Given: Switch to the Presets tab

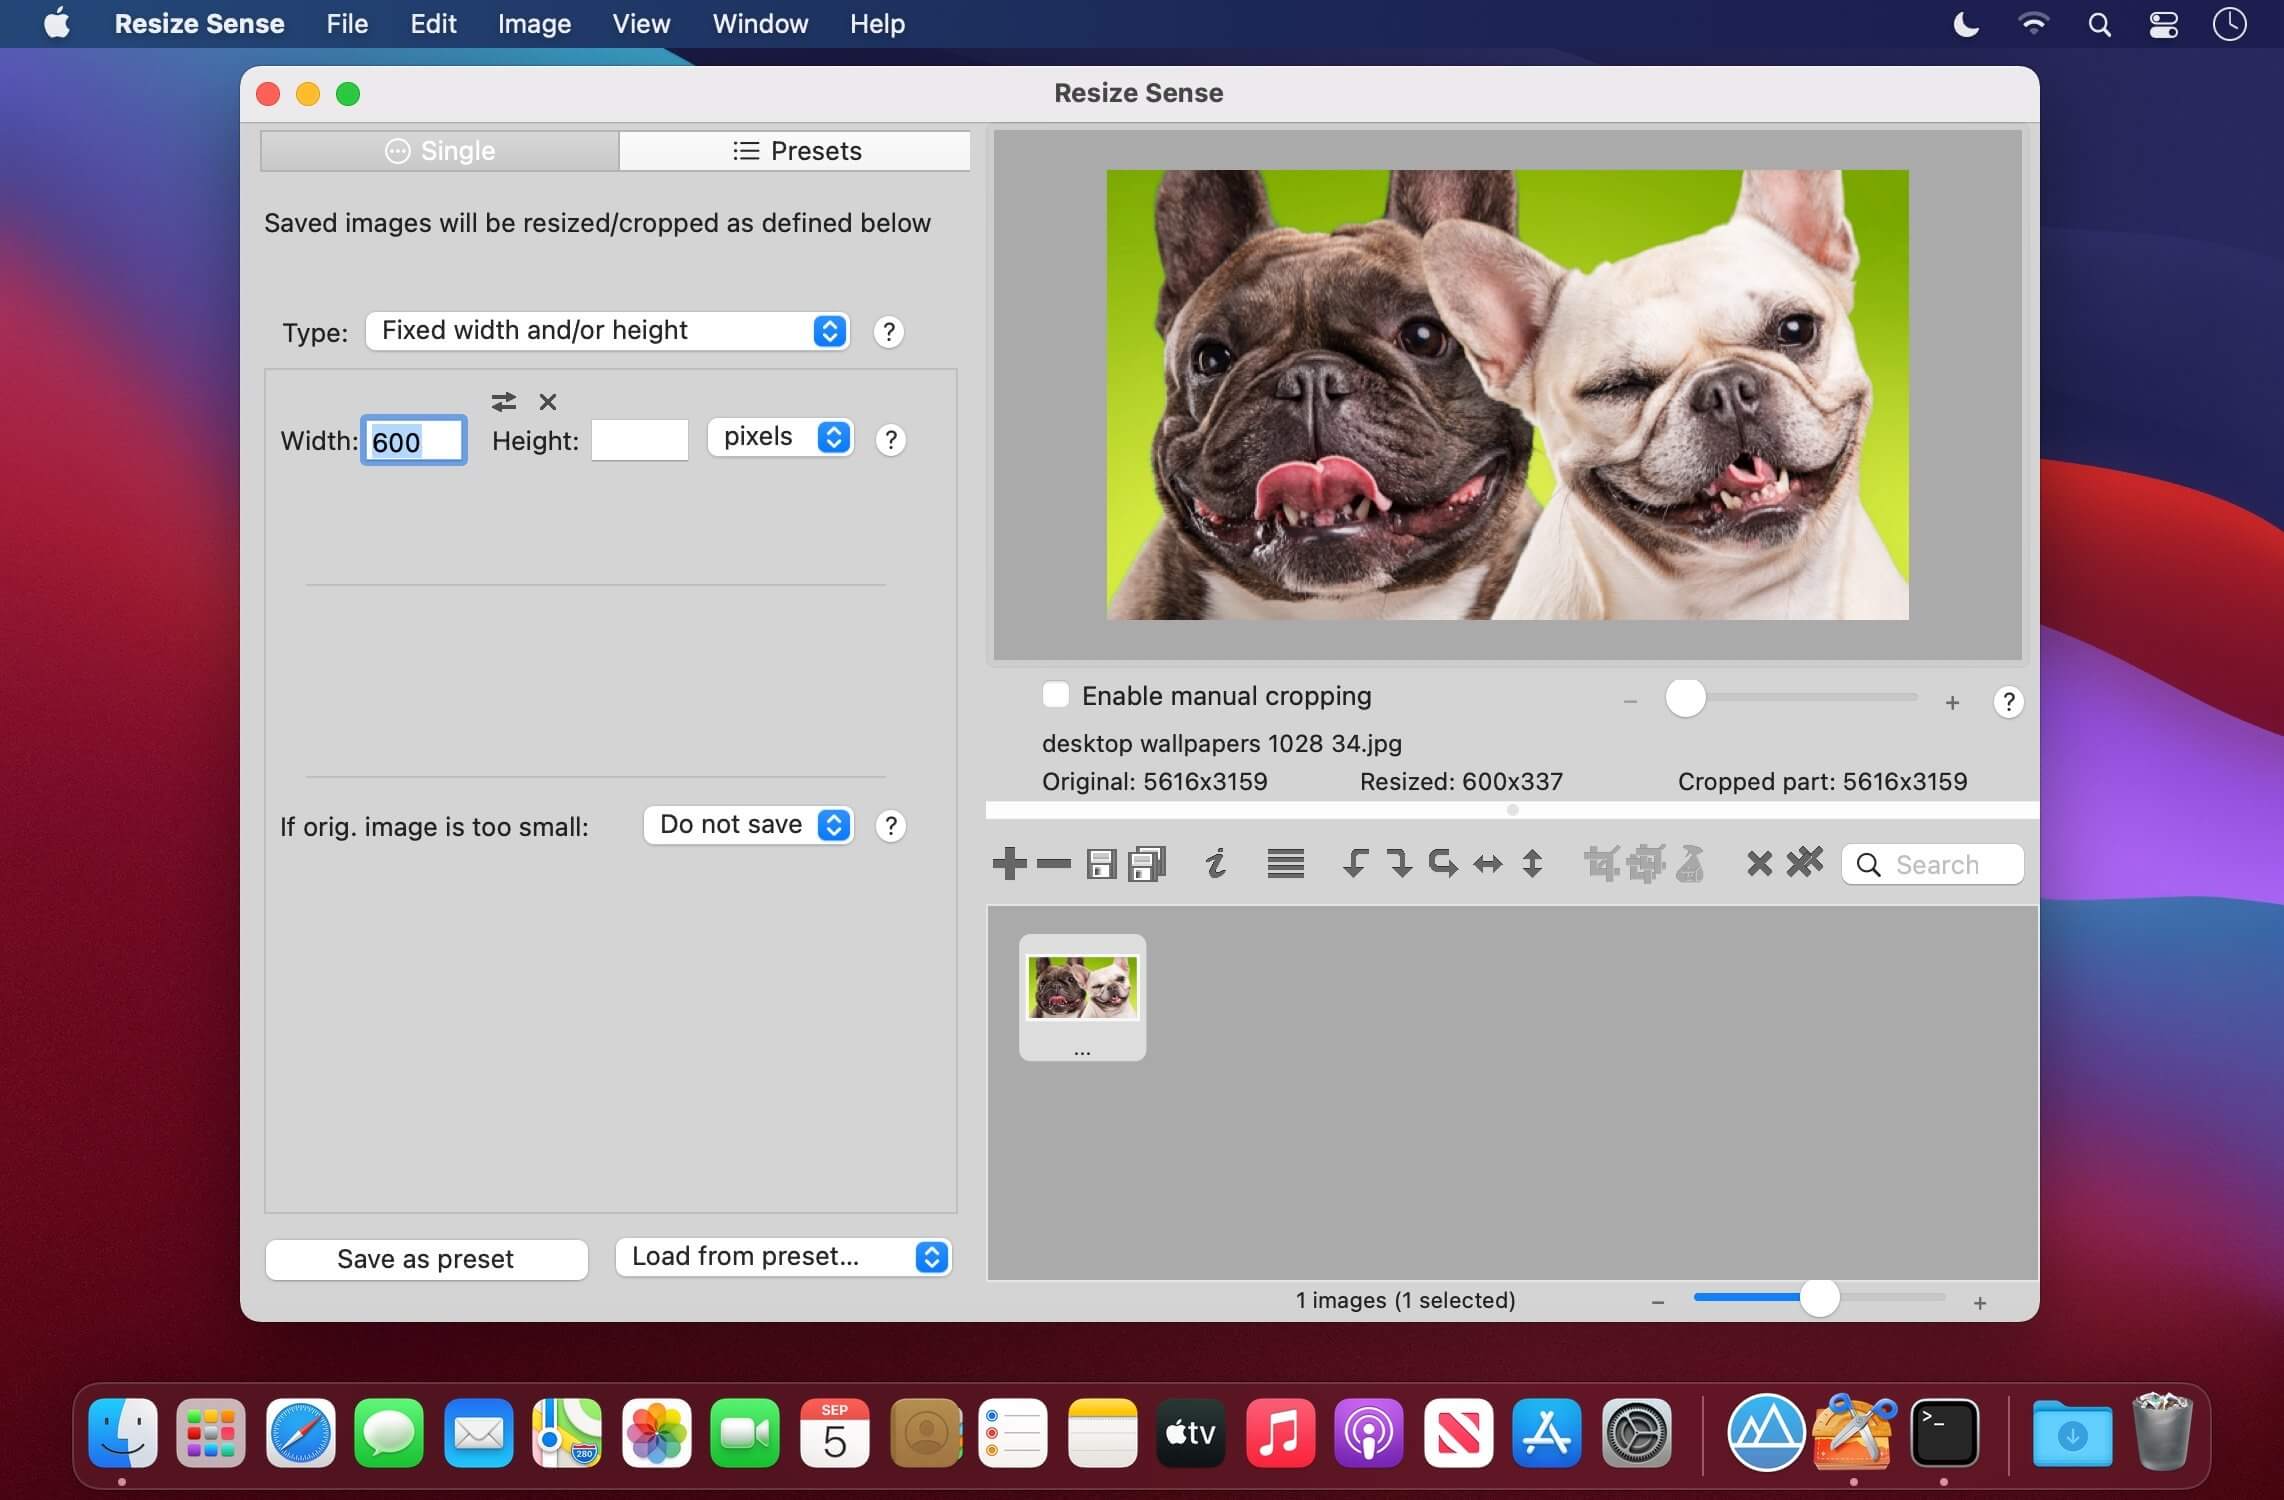Looking at the screenshot, I should click(795, 151).
